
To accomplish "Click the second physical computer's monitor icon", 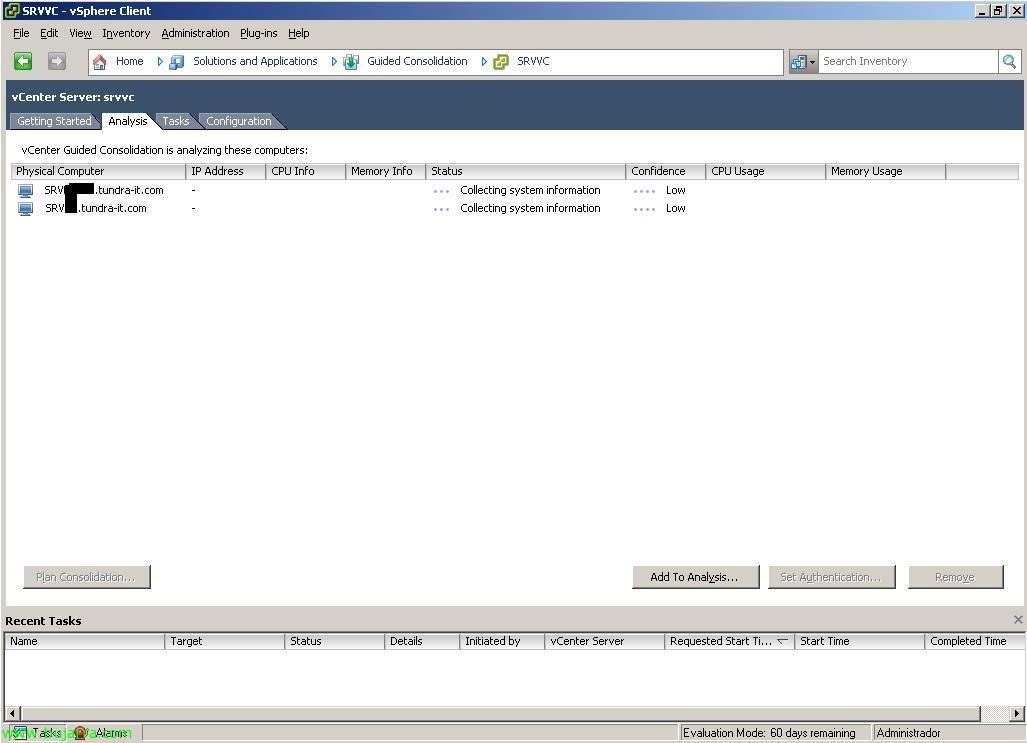I will (x=26, y=209).
